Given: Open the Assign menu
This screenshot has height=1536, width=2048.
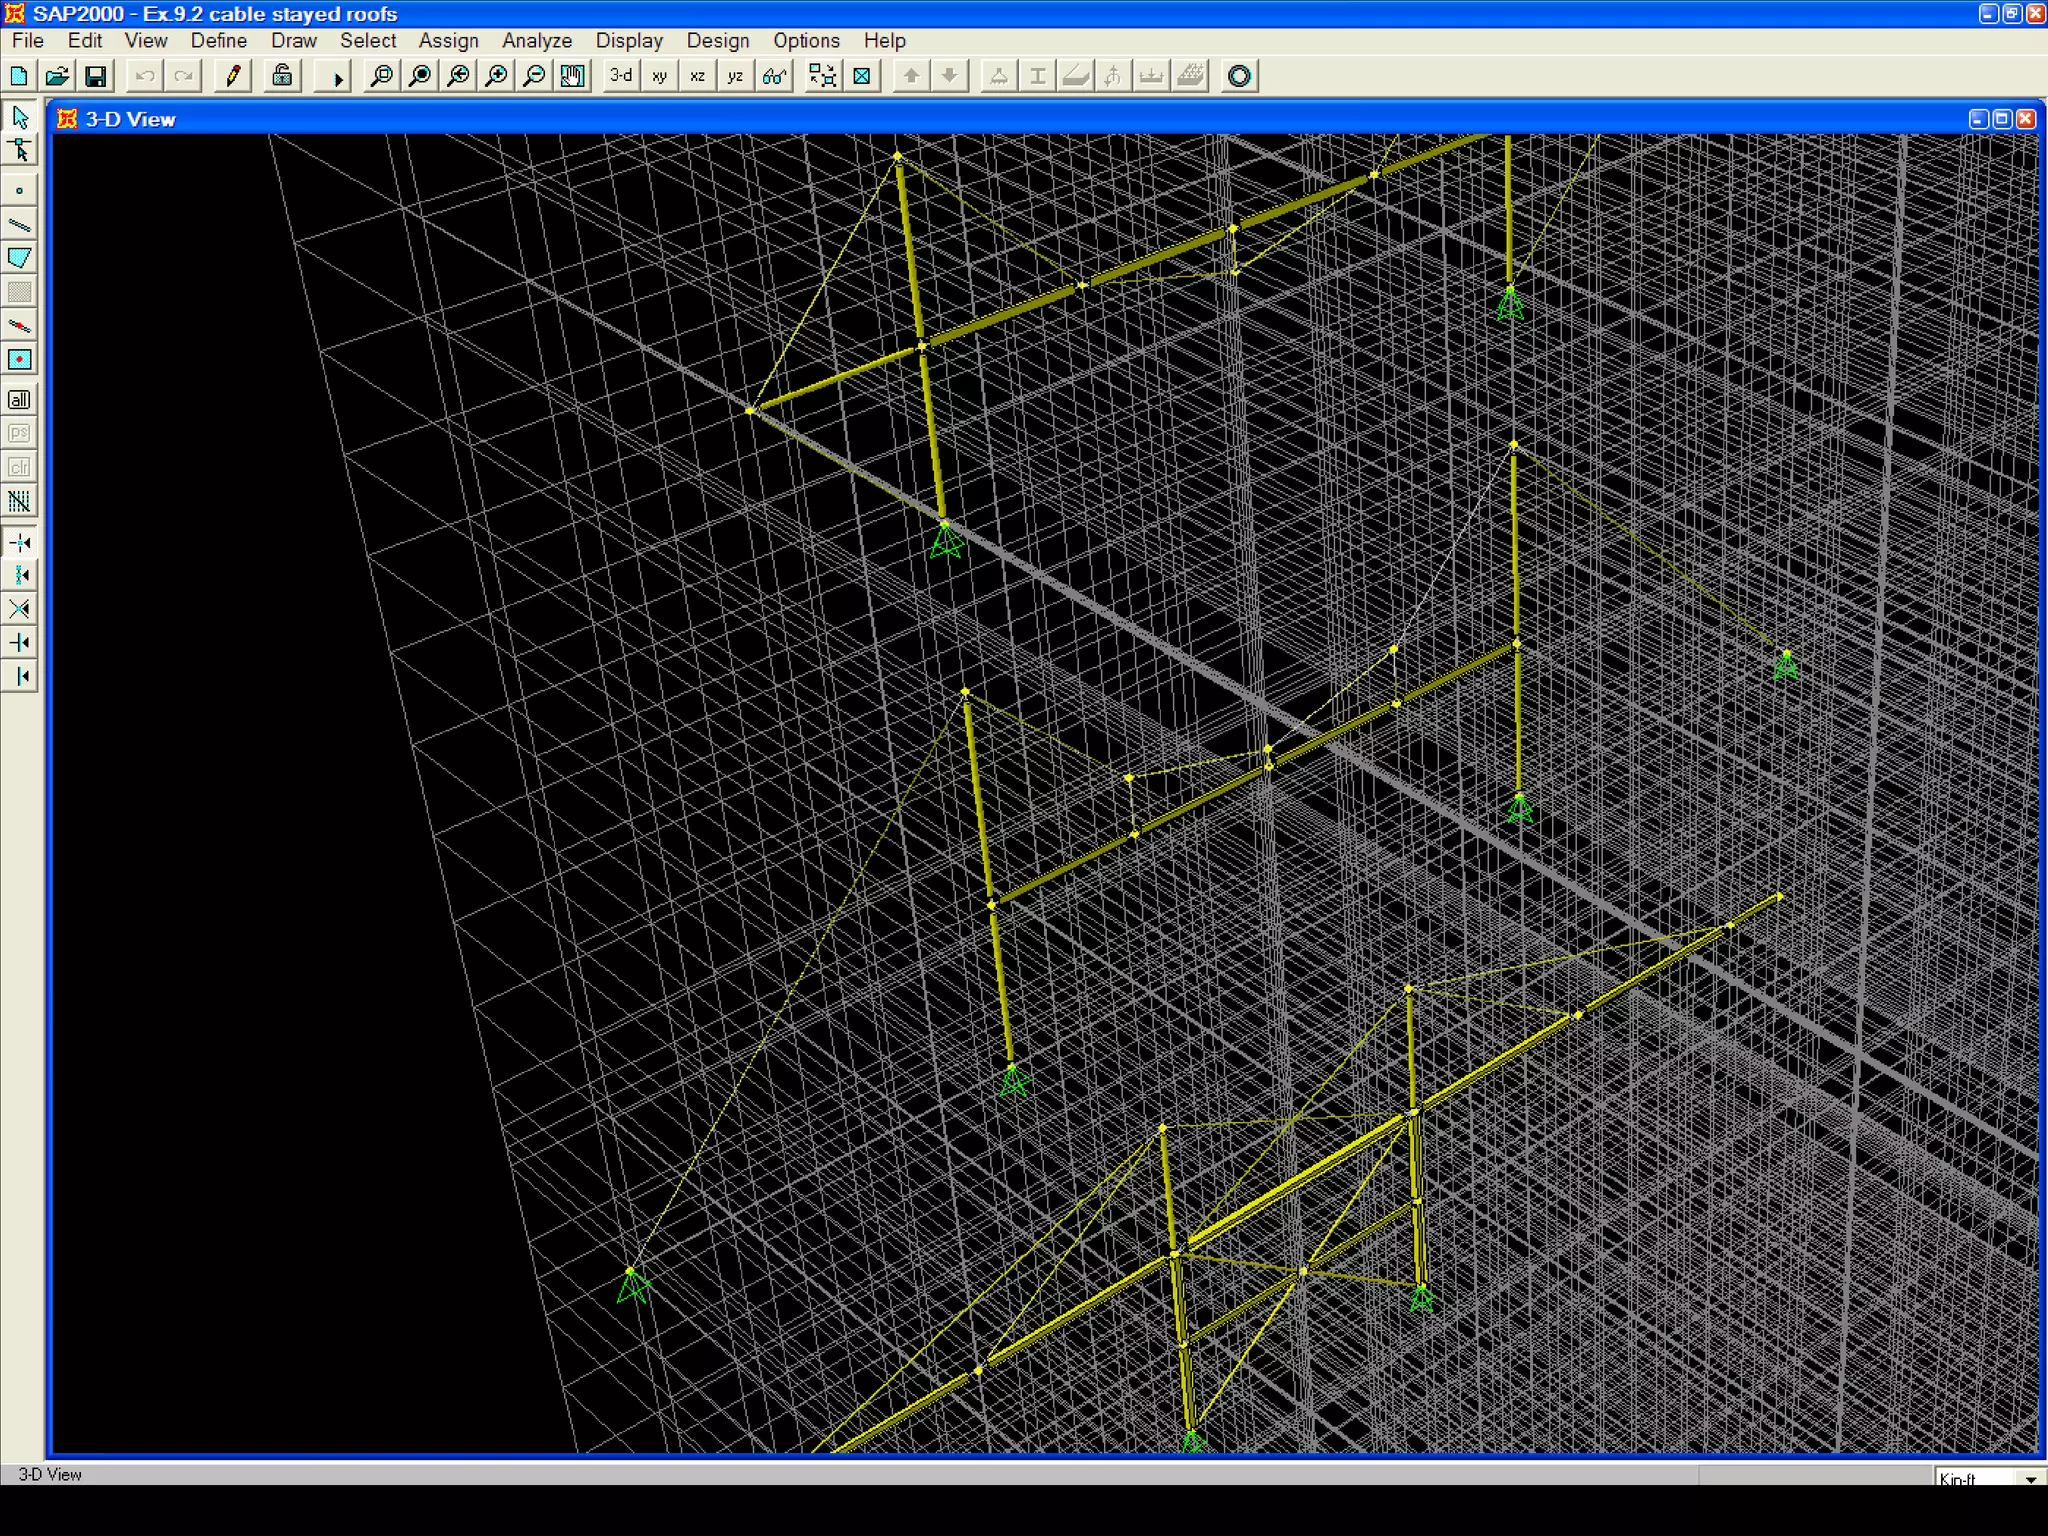Looking at the screenshot, I should 448,41.
